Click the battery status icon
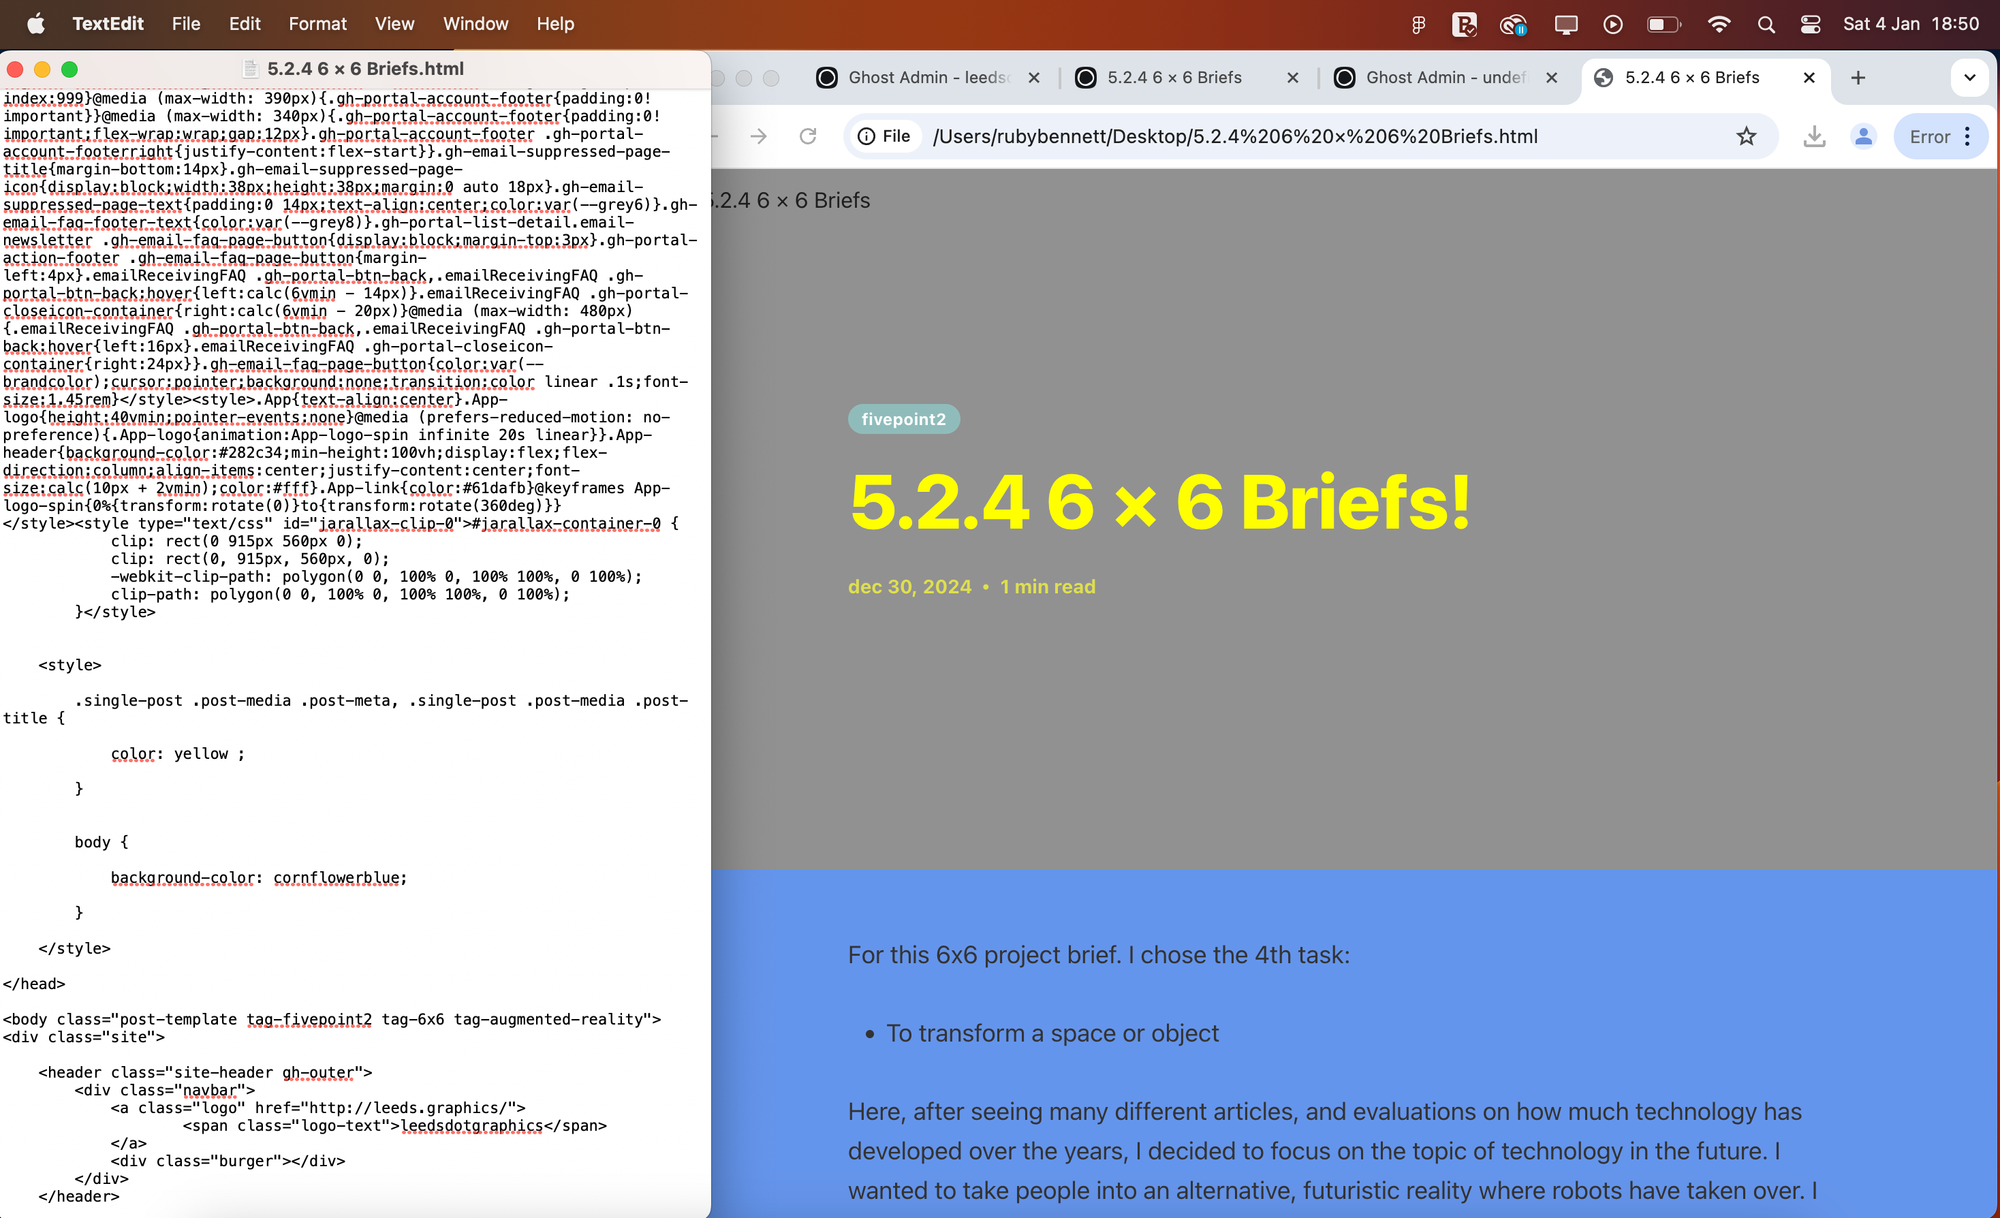The image size is (2000, 1218). [x=1663, y=24]
